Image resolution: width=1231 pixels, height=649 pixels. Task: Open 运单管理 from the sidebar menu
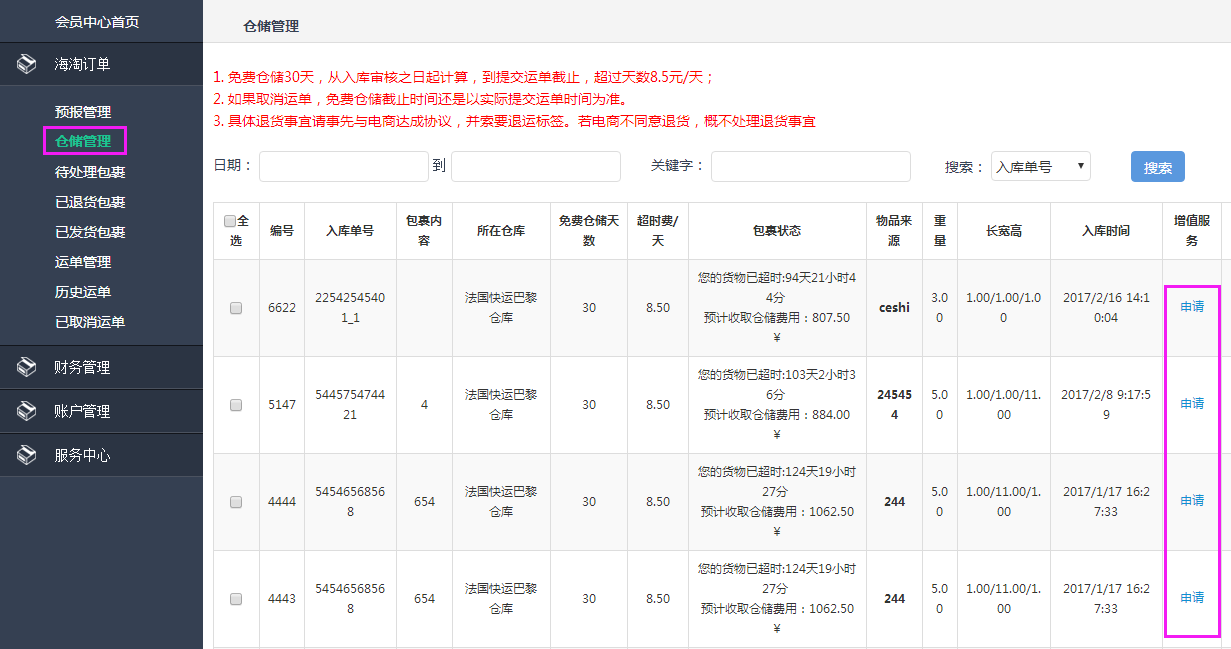tap(83, 262)
